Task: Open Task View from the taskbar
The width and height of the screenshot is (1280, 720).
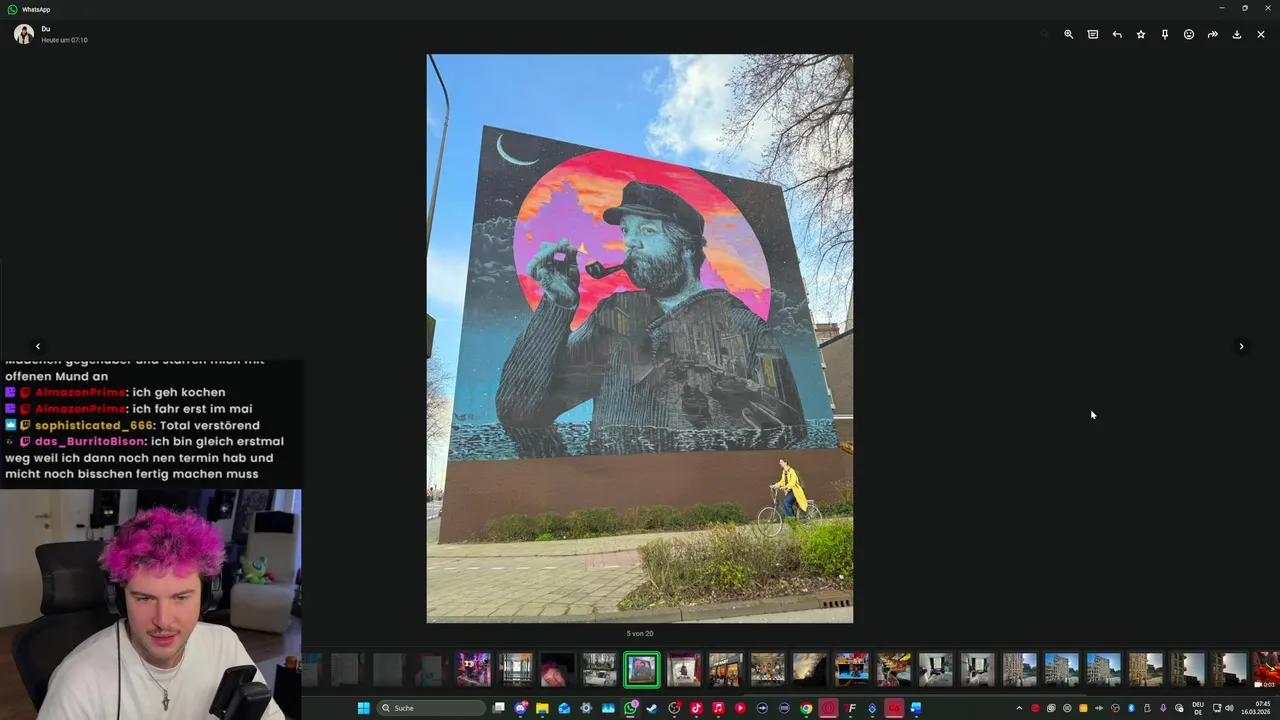Action: pos(499,708)
